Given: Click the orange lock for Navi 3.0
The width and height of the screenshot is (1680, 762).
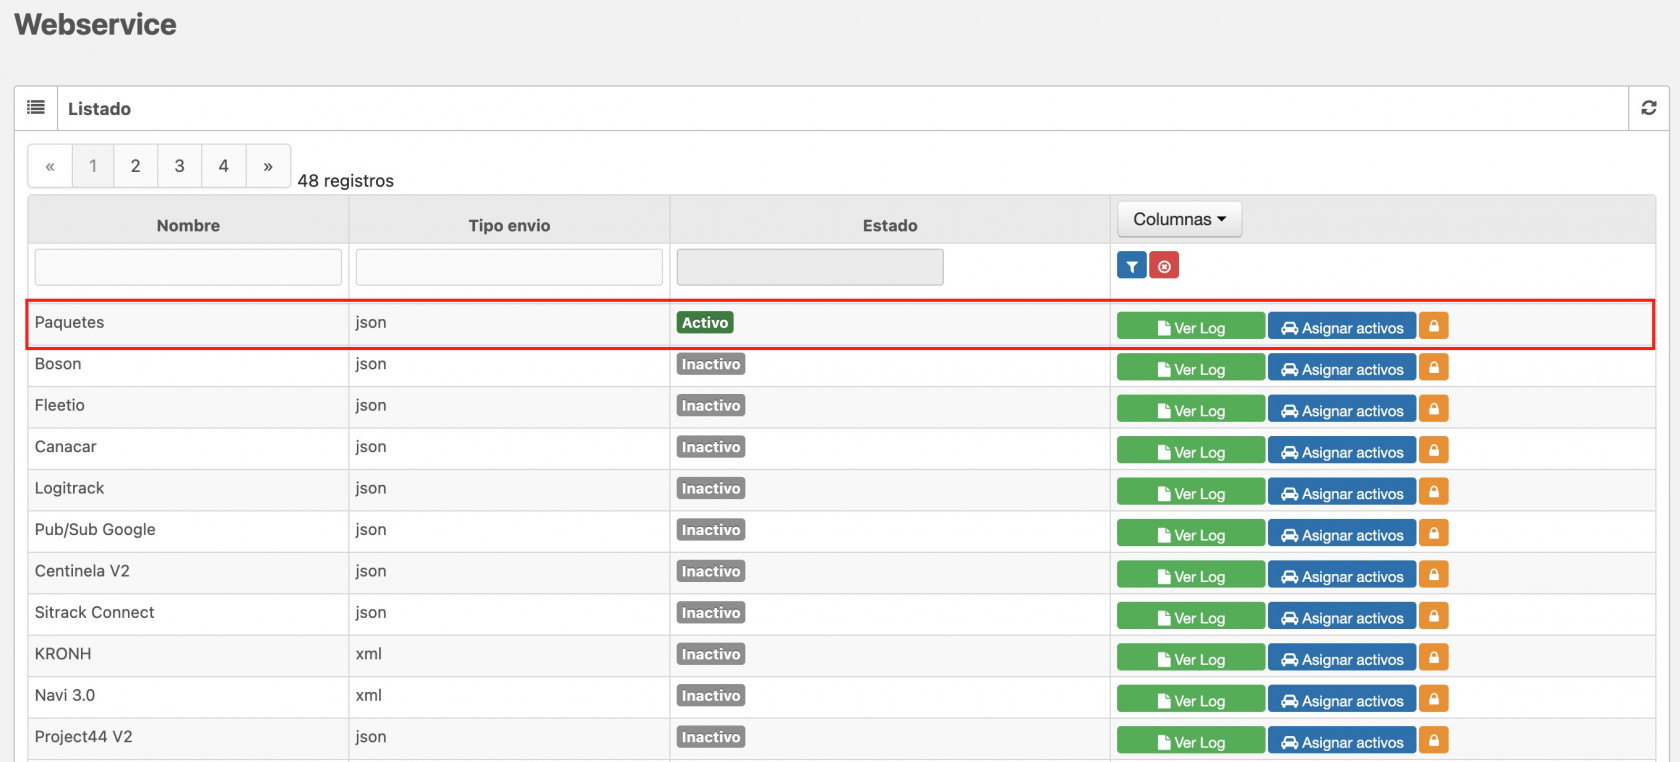Looking at the screenshot, I should [1434, 699].
